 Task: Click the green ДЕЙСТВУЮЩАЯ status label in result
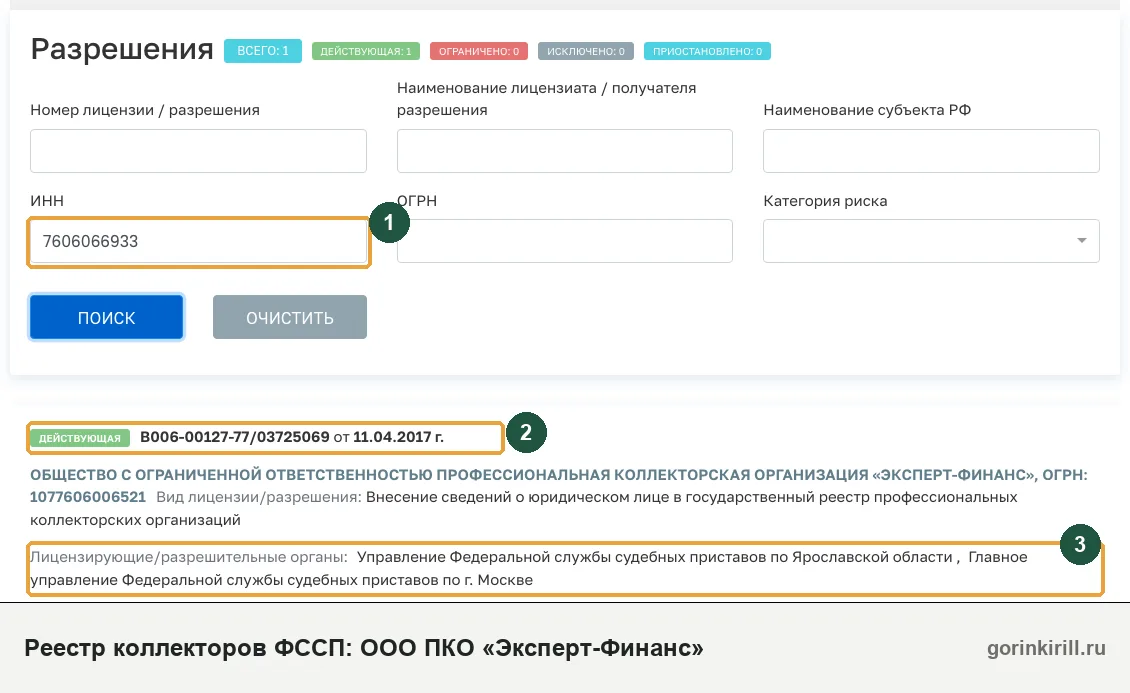click(x=80, y=438)
